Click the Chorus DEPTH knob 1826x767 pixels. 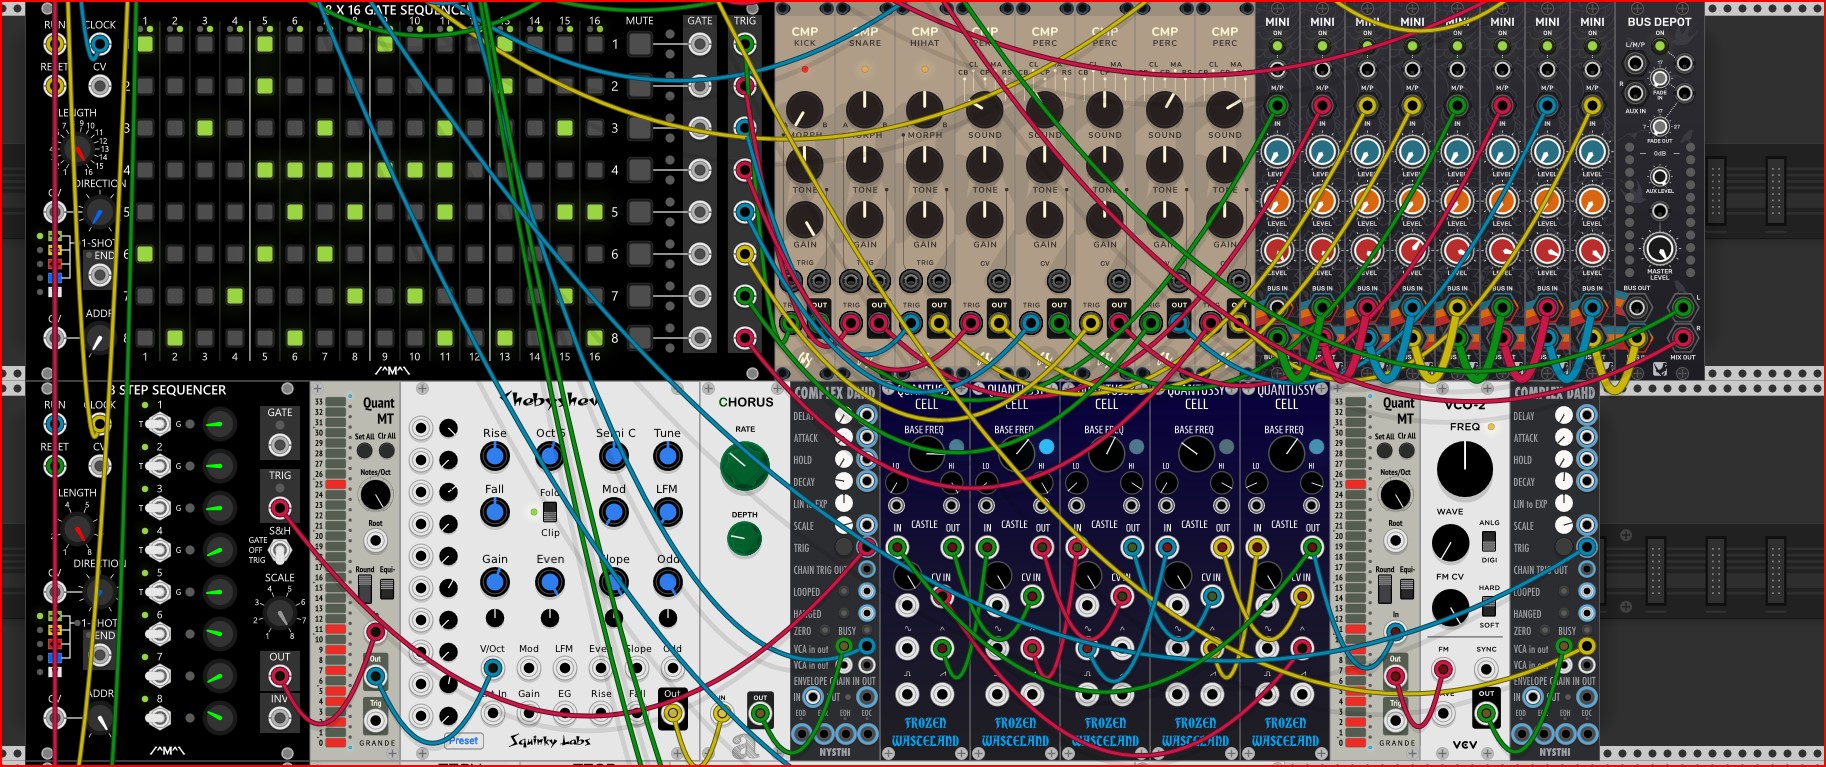point(744,540)
